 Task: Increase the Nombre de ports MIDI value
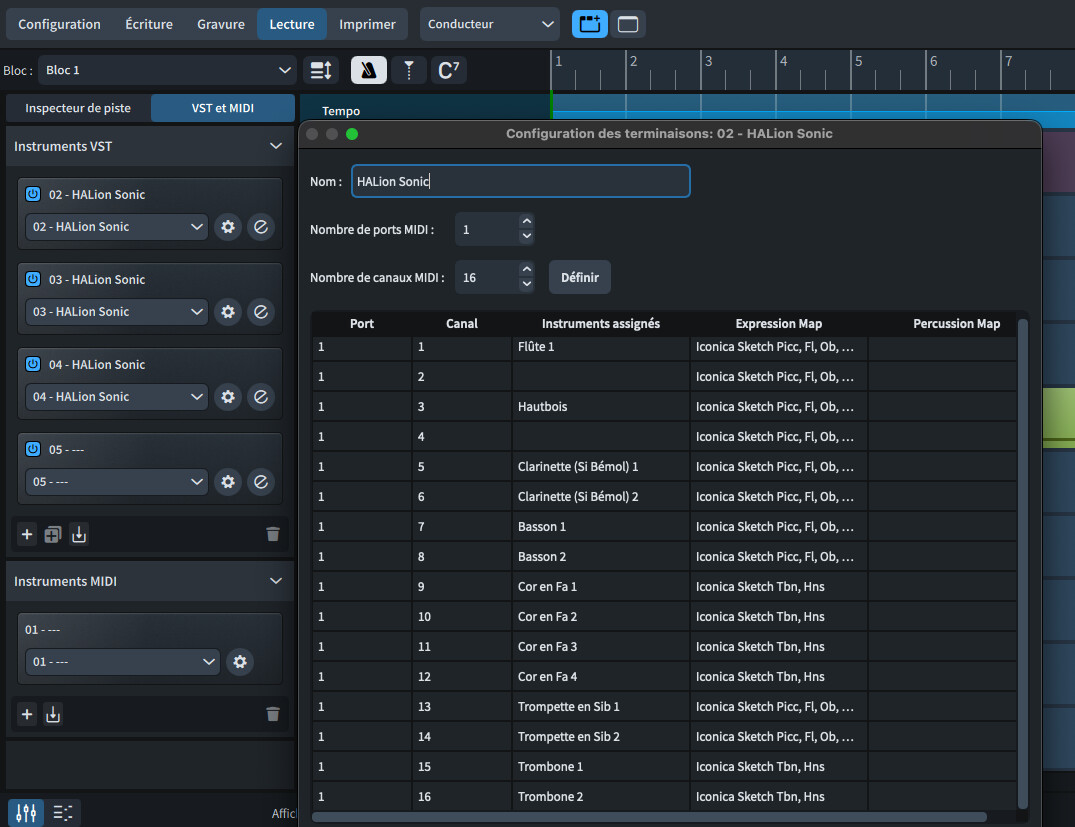[x=526, y=222]
